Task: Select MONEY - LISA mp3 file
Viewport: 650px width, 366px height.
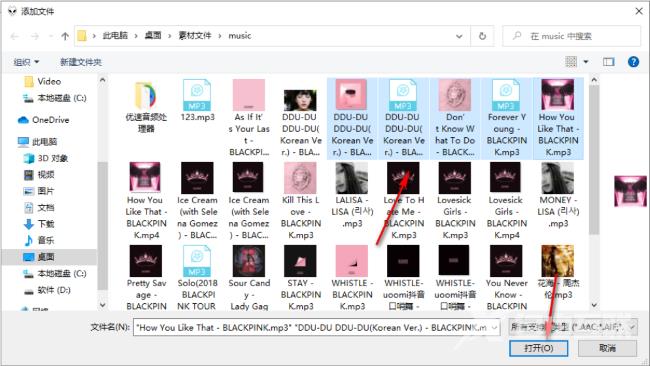Action: tap(558, 195)
